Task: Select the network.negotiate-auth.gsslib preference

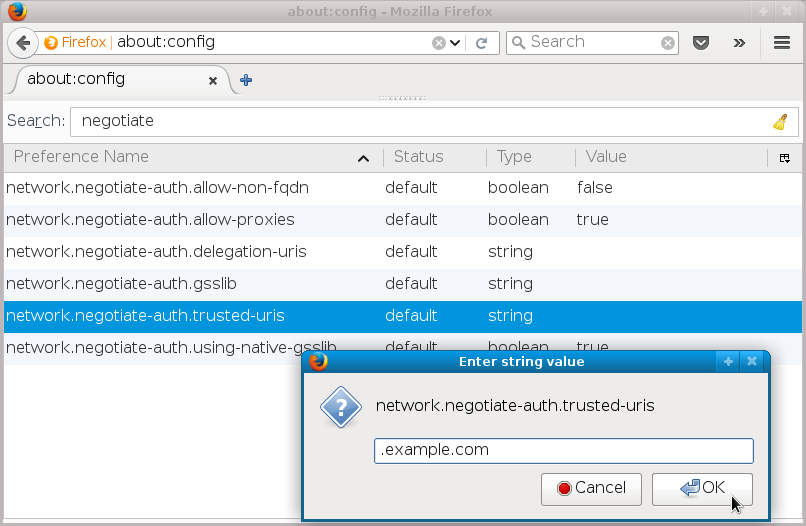Action: click(403, 284)
